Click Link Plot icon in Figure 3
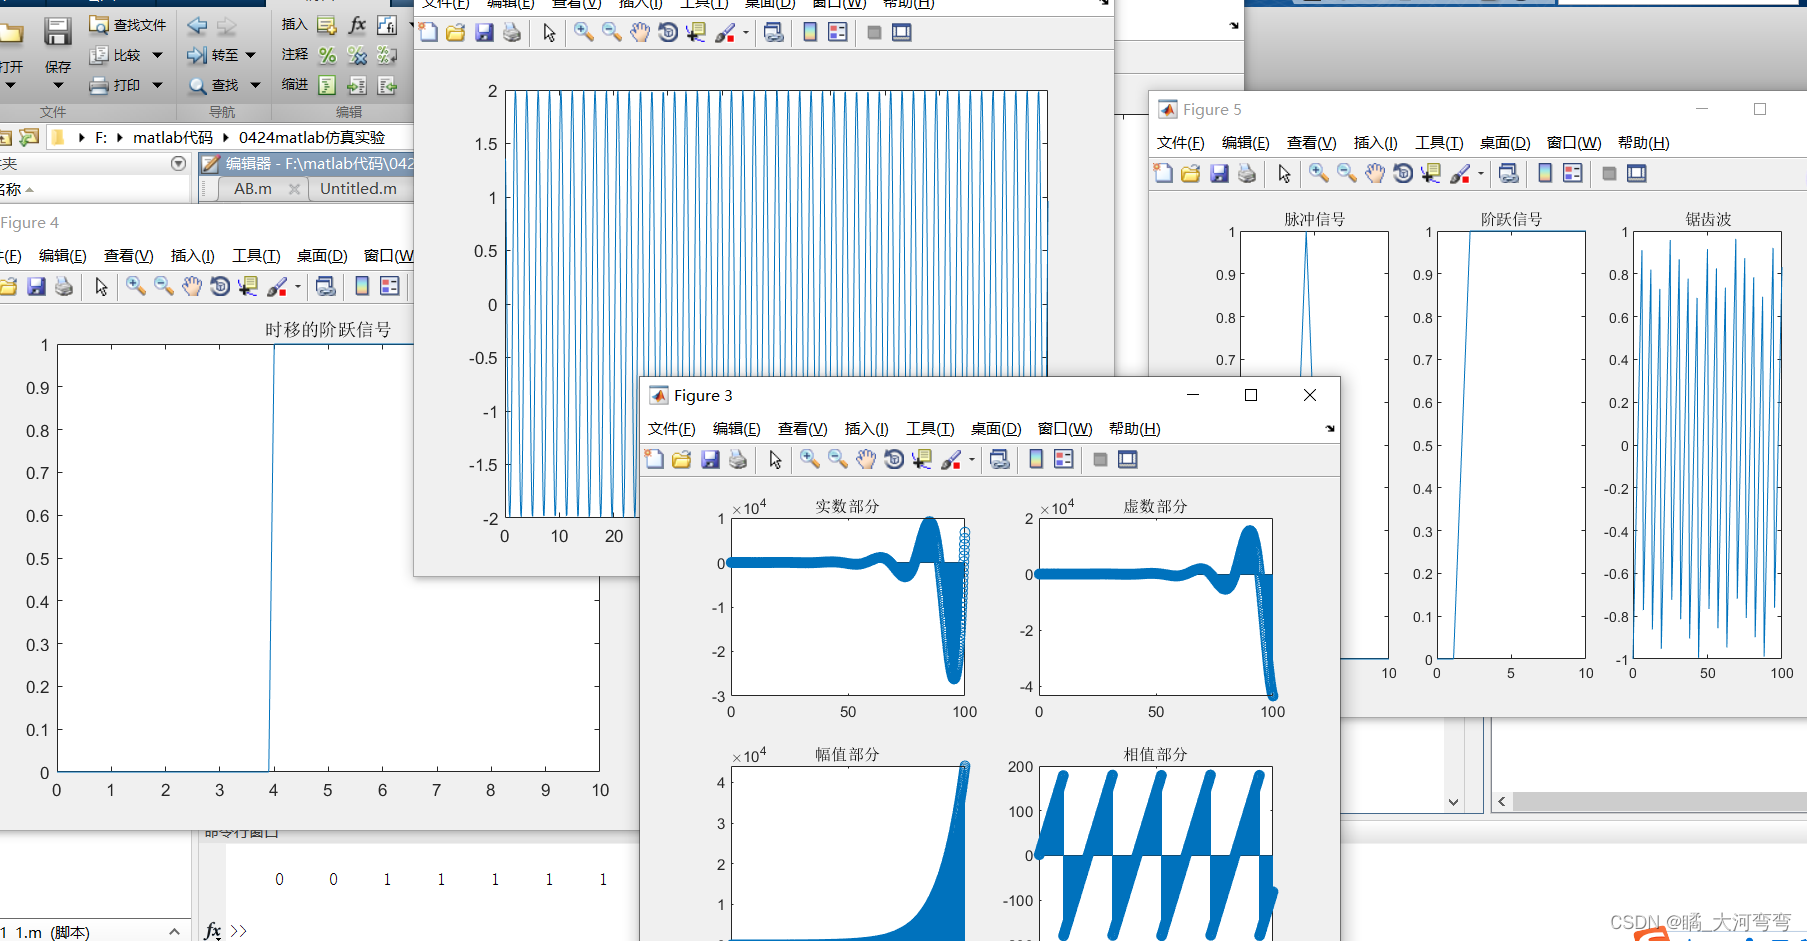The width and height of the screenshot is (1807, 941). 999,459
